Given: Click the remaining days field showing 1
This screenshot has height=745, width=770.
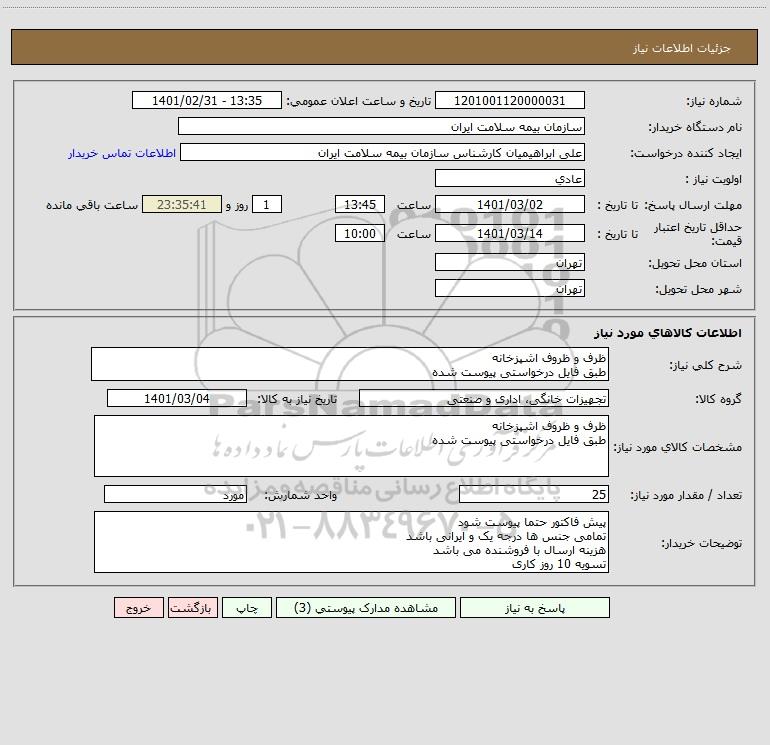Looking at the screenshot, I should 267,205.
